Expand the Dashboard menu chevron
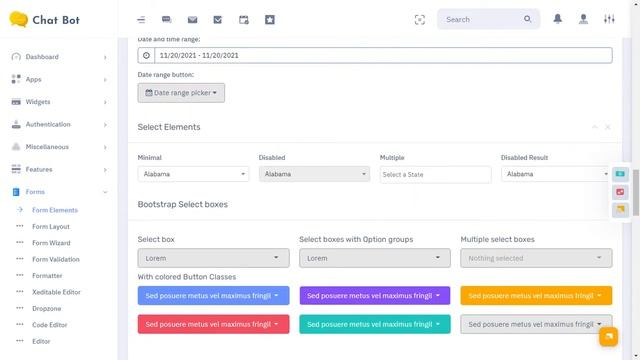This screenshot has height=360, width=640. 105,57
